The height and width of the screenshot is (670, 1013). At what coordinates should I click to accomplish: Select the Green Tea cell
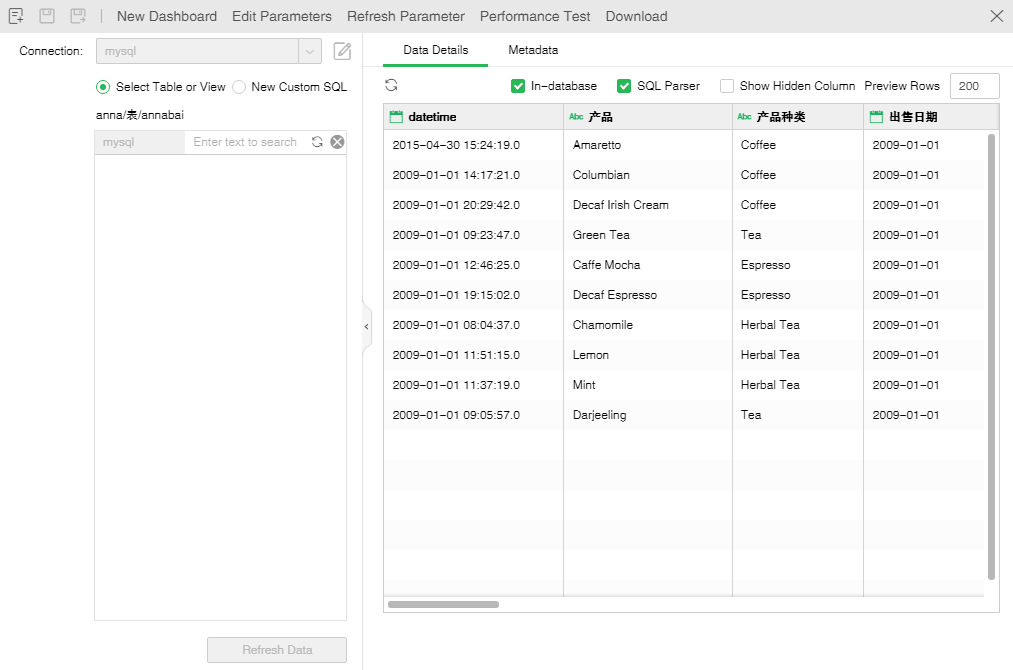(648, 235)
